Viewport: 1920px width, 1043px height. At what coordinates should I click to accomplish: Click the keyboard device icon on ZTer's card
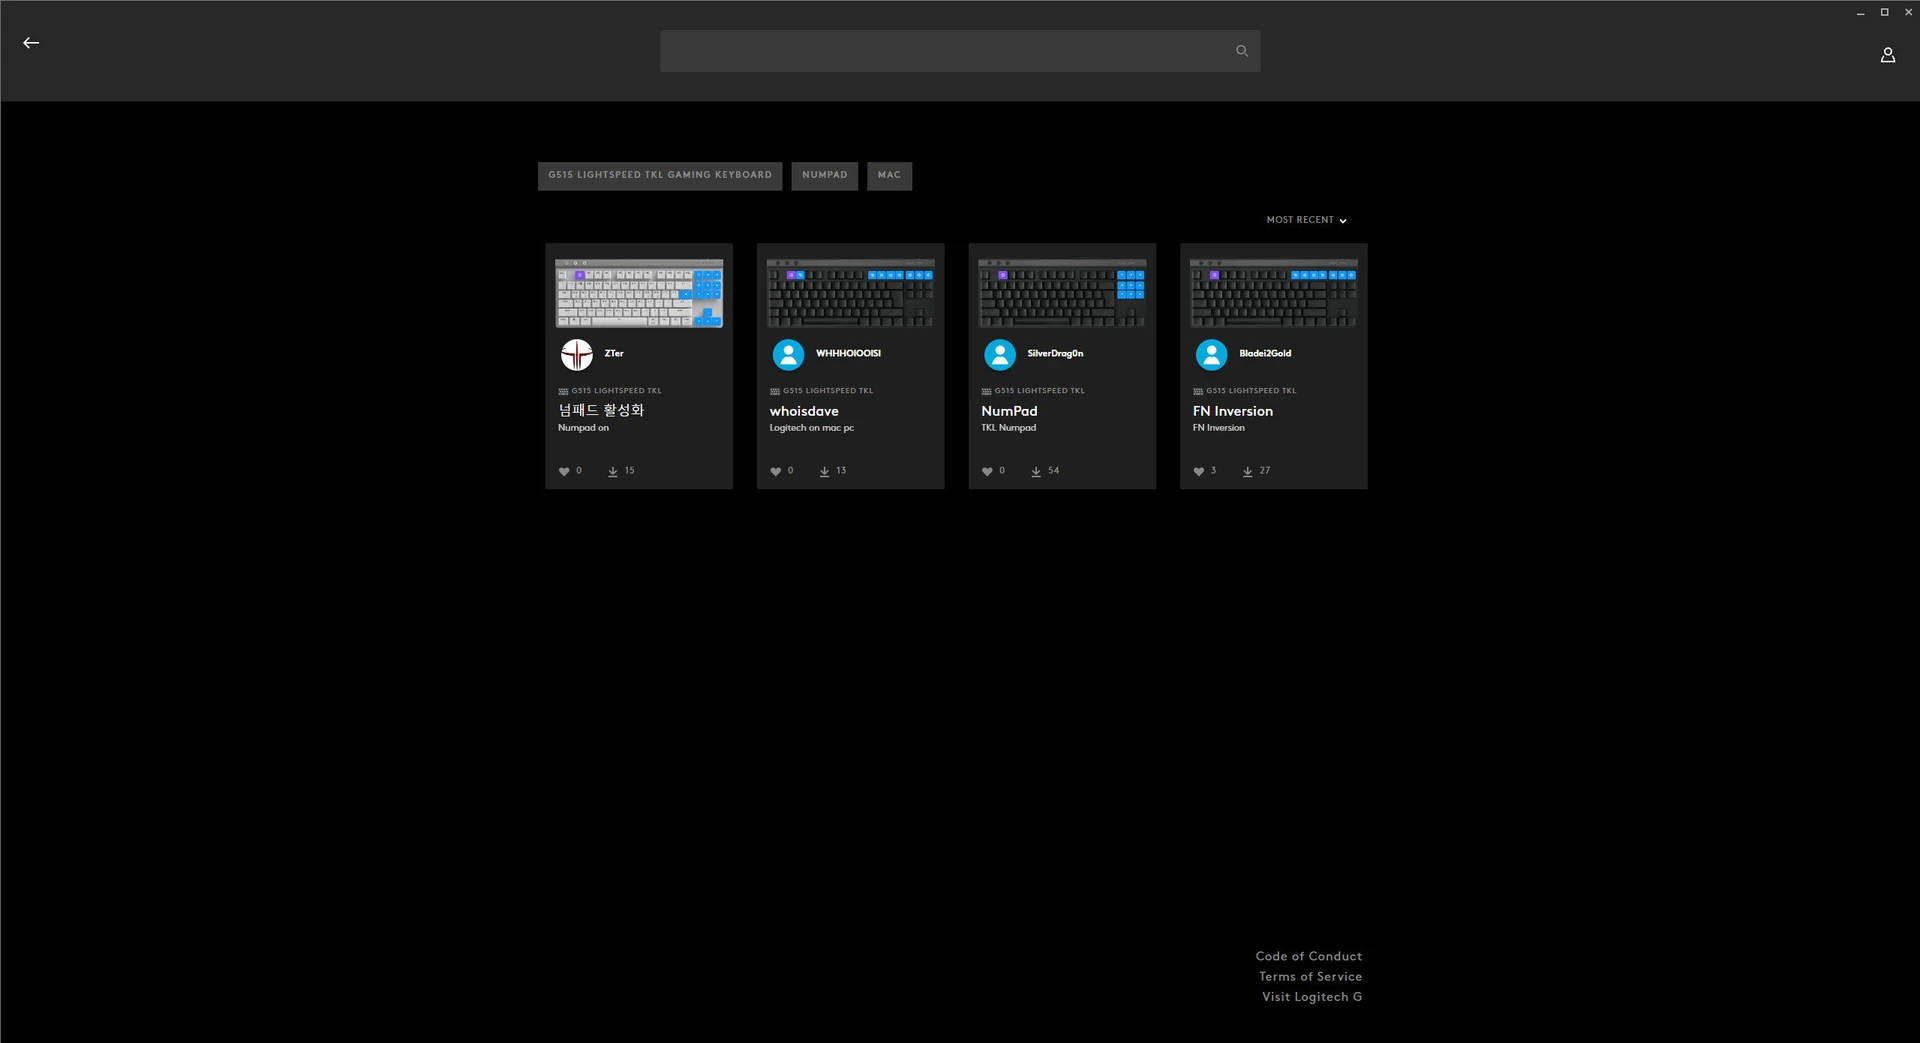click(x=563, y=391)
